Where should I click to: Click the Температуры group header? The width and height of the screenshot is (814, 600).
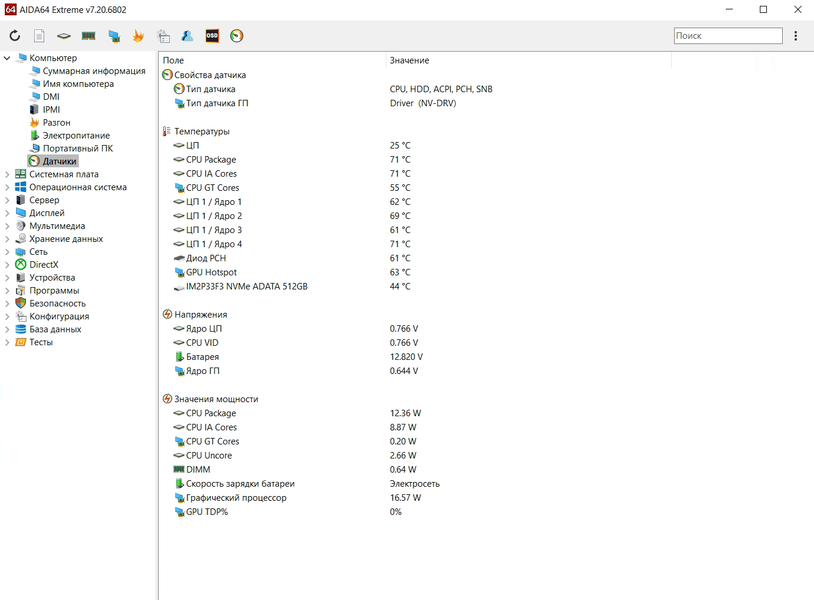pyautogui.click(x=196, y=131)
